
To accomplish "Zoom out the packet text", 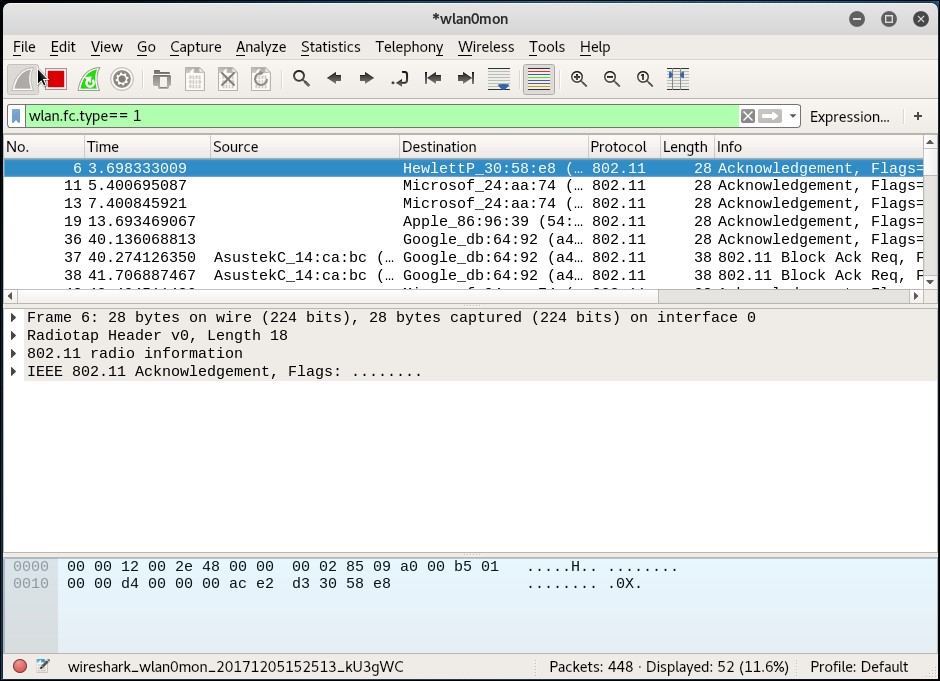I will 611,79.
